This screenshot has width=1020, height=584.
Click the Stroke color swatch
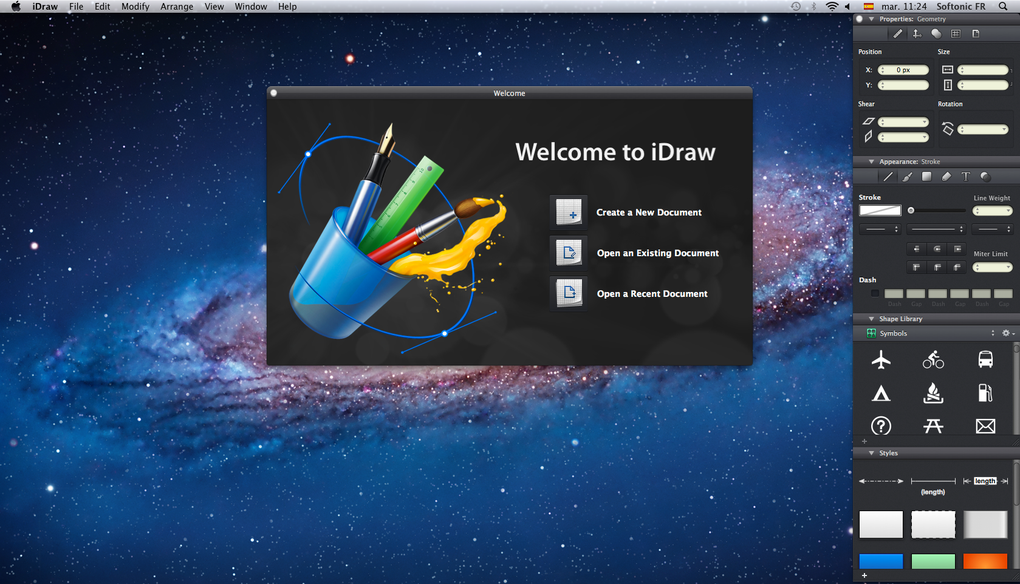click(880, 211)
